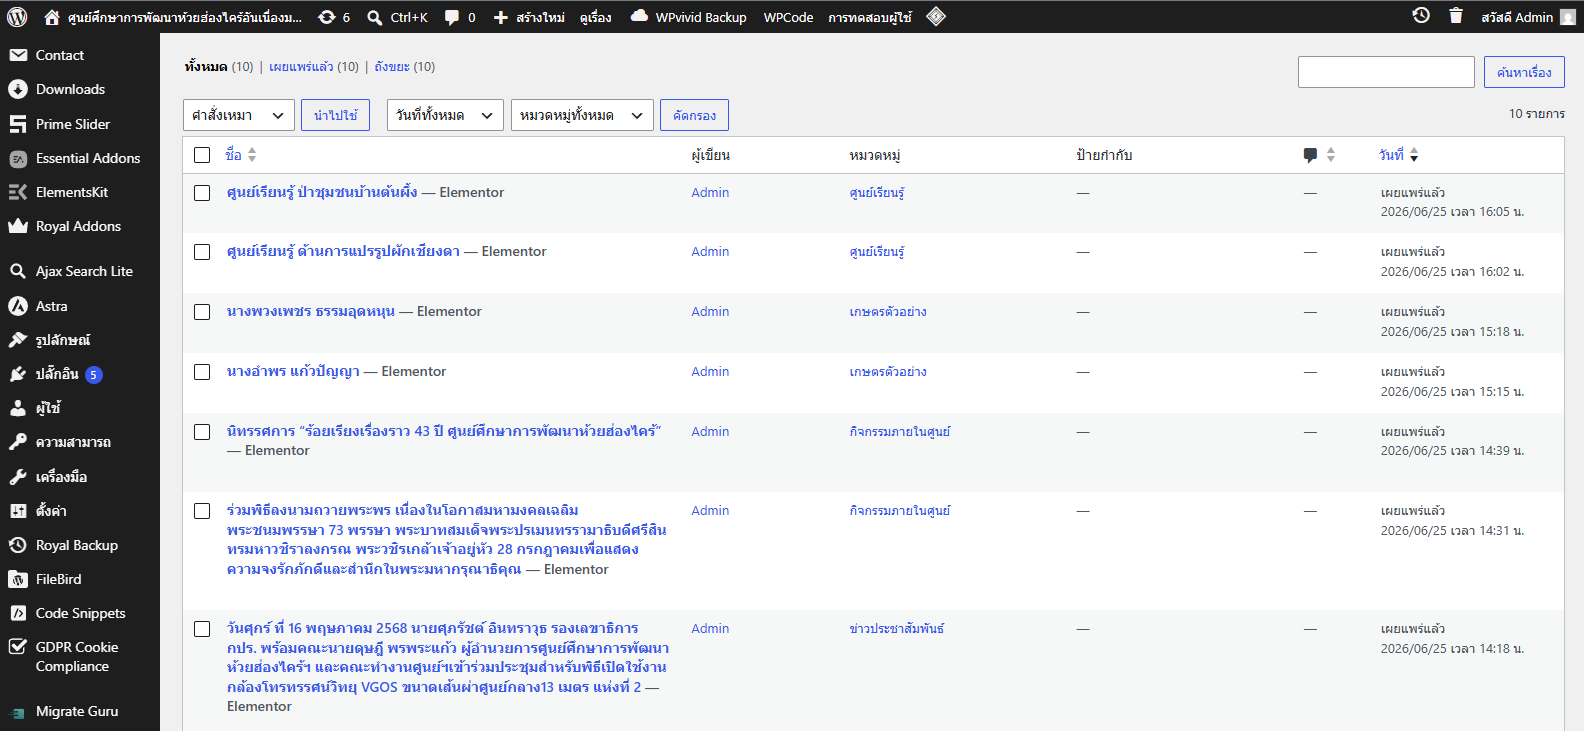This screenshot has width=1584, height=731.
Task: Sort the list by วันที่ date column
Action: pos(1398,155)
